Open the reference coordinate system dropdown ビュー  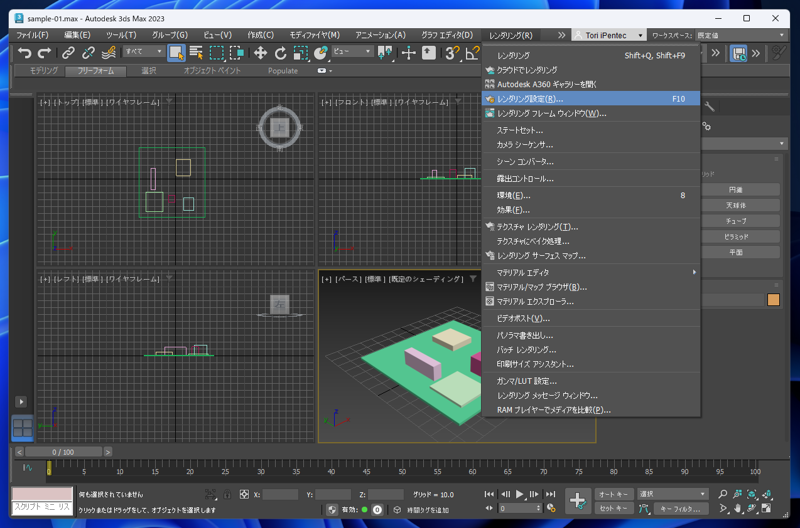352,52
